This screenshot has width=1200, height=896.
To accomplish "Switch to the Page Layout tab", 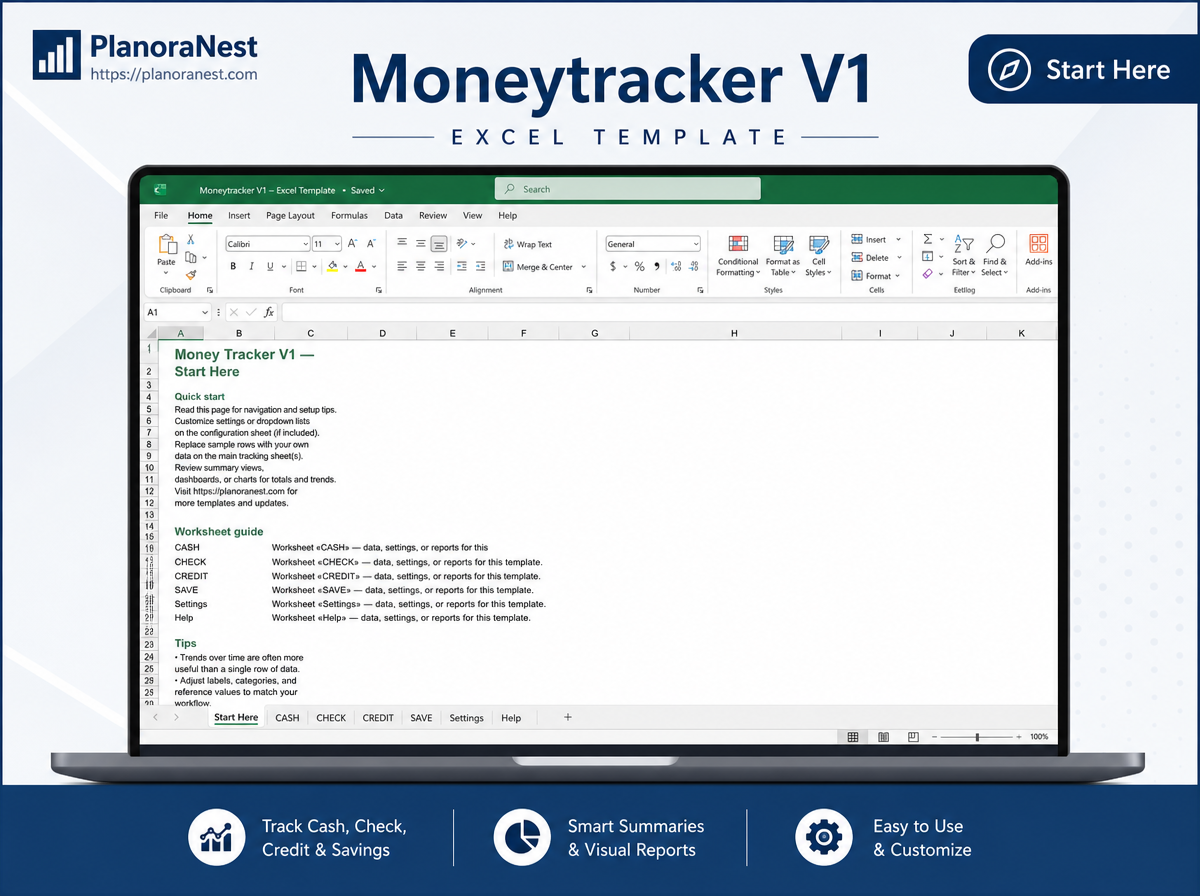I will (290, 215).
